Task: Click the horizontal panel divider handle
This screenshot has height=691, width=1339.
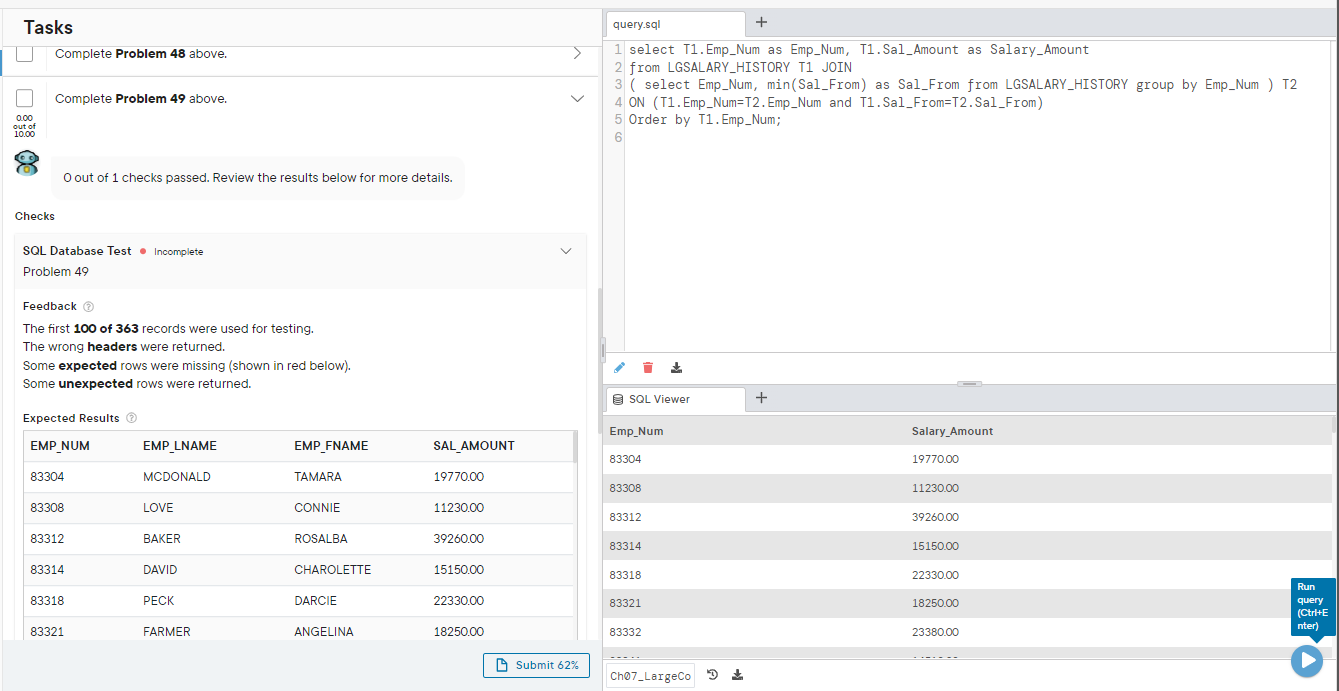Action: (970, 383)
